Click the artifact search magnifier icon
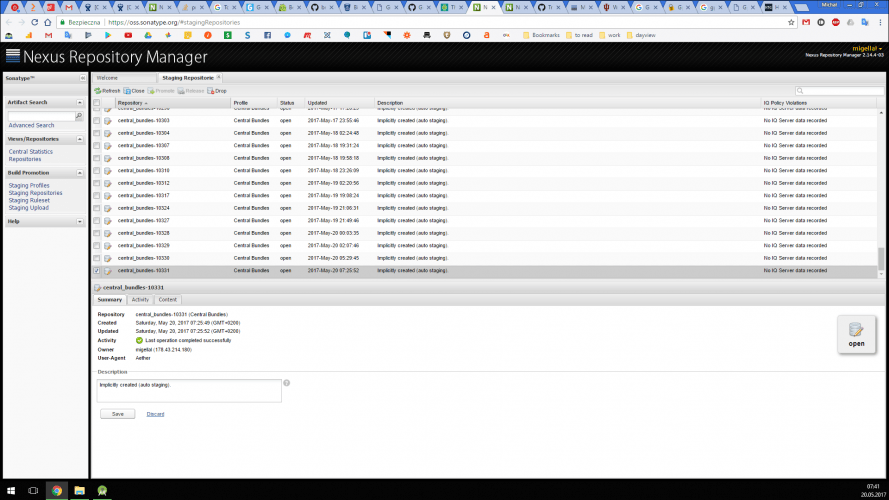The image size is (889, 500). click(79, 116)
